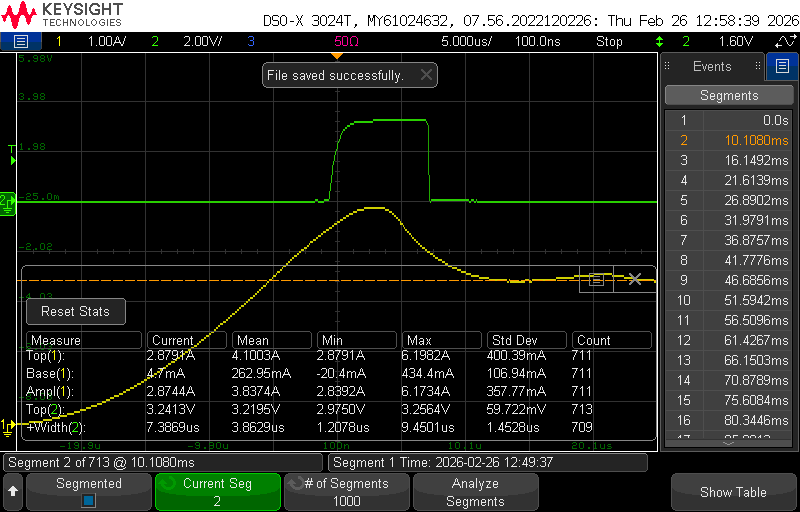800x512 pixels.
Task: Click Segment 2 of 713 status field
Action: coord(163,463)
